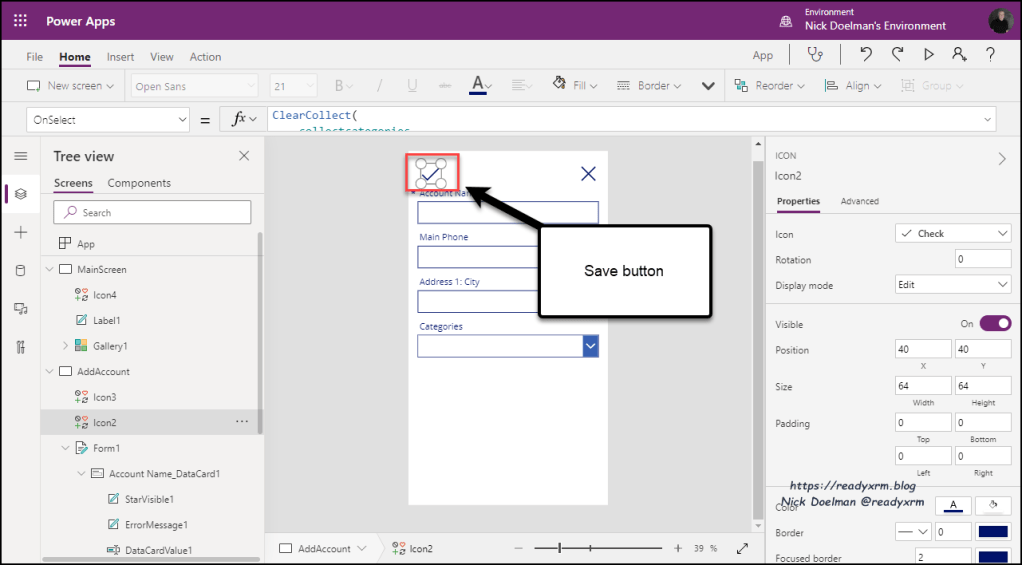Open the OnSelect property dropdown

108,120
